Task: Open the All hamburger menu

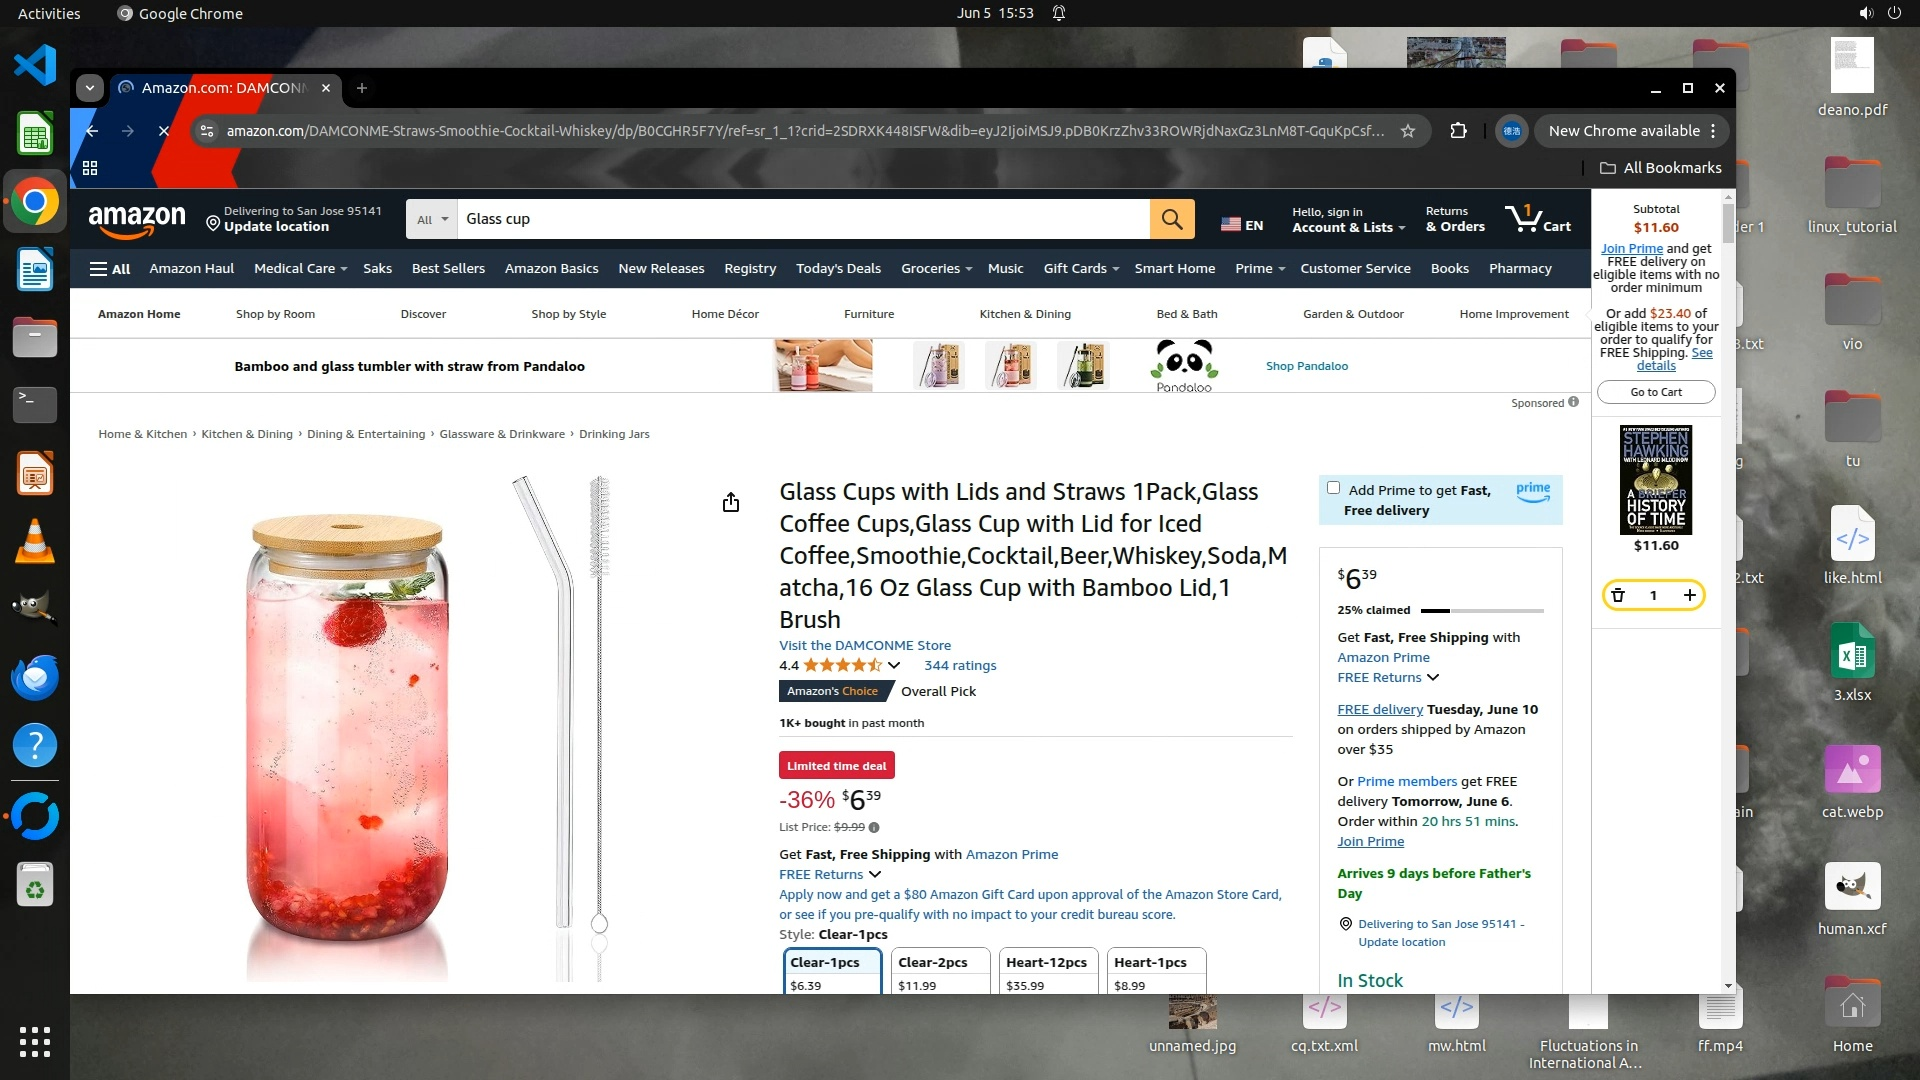Action: pyautogui.click(x=110, y=269)
